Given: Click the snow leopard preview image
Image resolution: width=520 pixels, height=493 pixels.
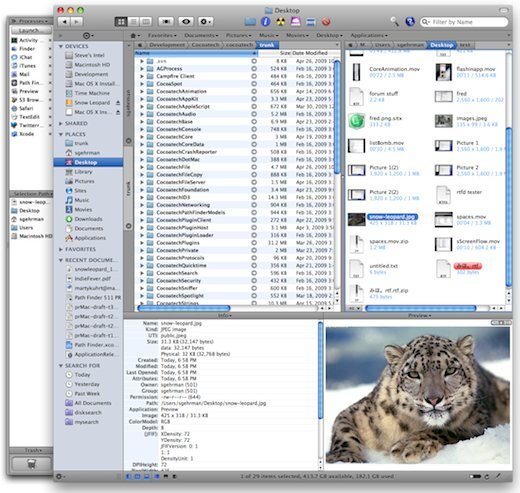Looking at the screenshot, I should [418, 395].
